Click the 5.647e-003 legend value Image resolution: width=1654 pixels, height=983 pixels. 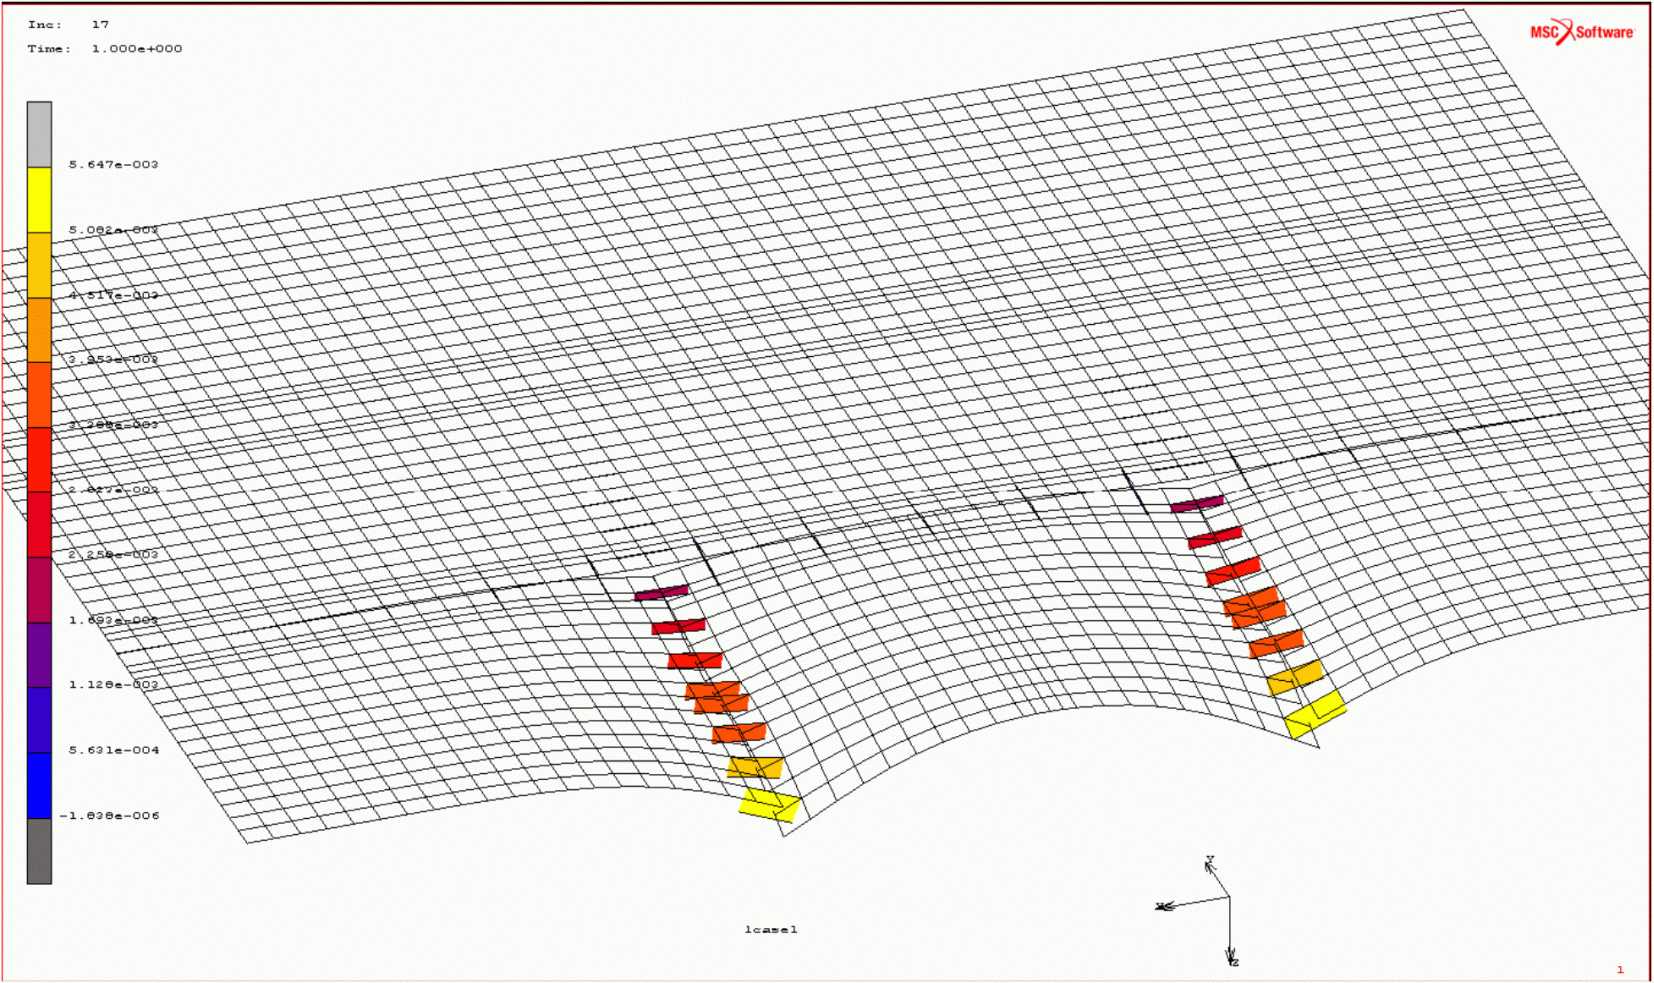point(113,164)
